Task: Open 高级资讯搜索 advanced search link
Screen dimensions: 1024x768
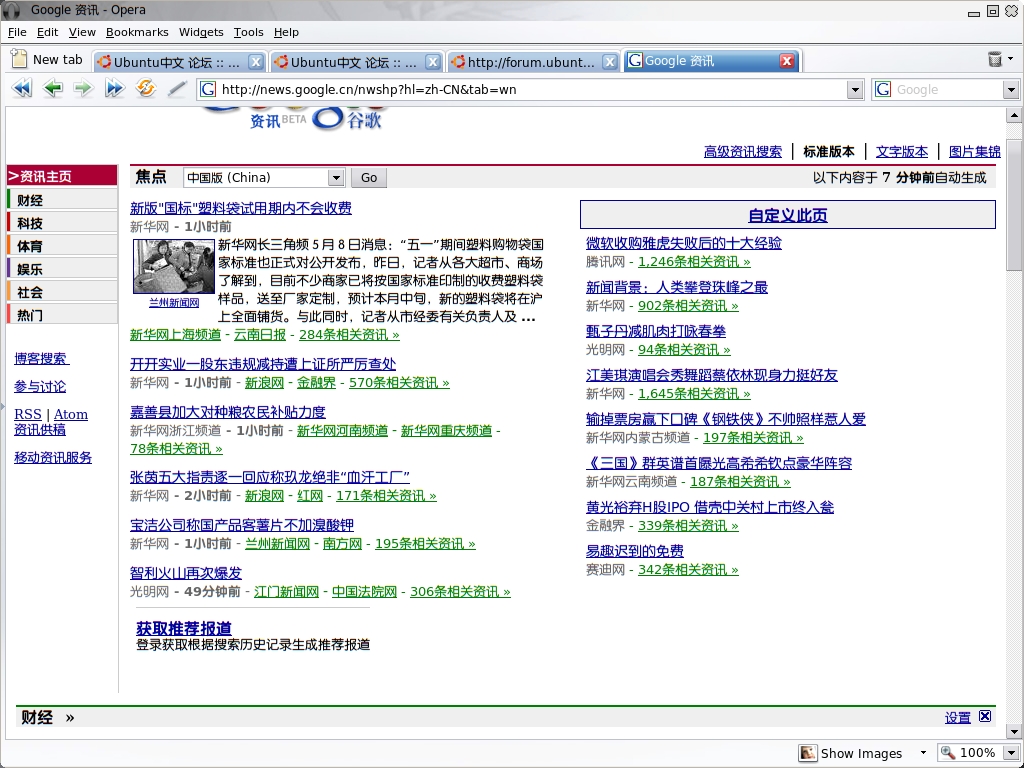Action: pos(743,152)
